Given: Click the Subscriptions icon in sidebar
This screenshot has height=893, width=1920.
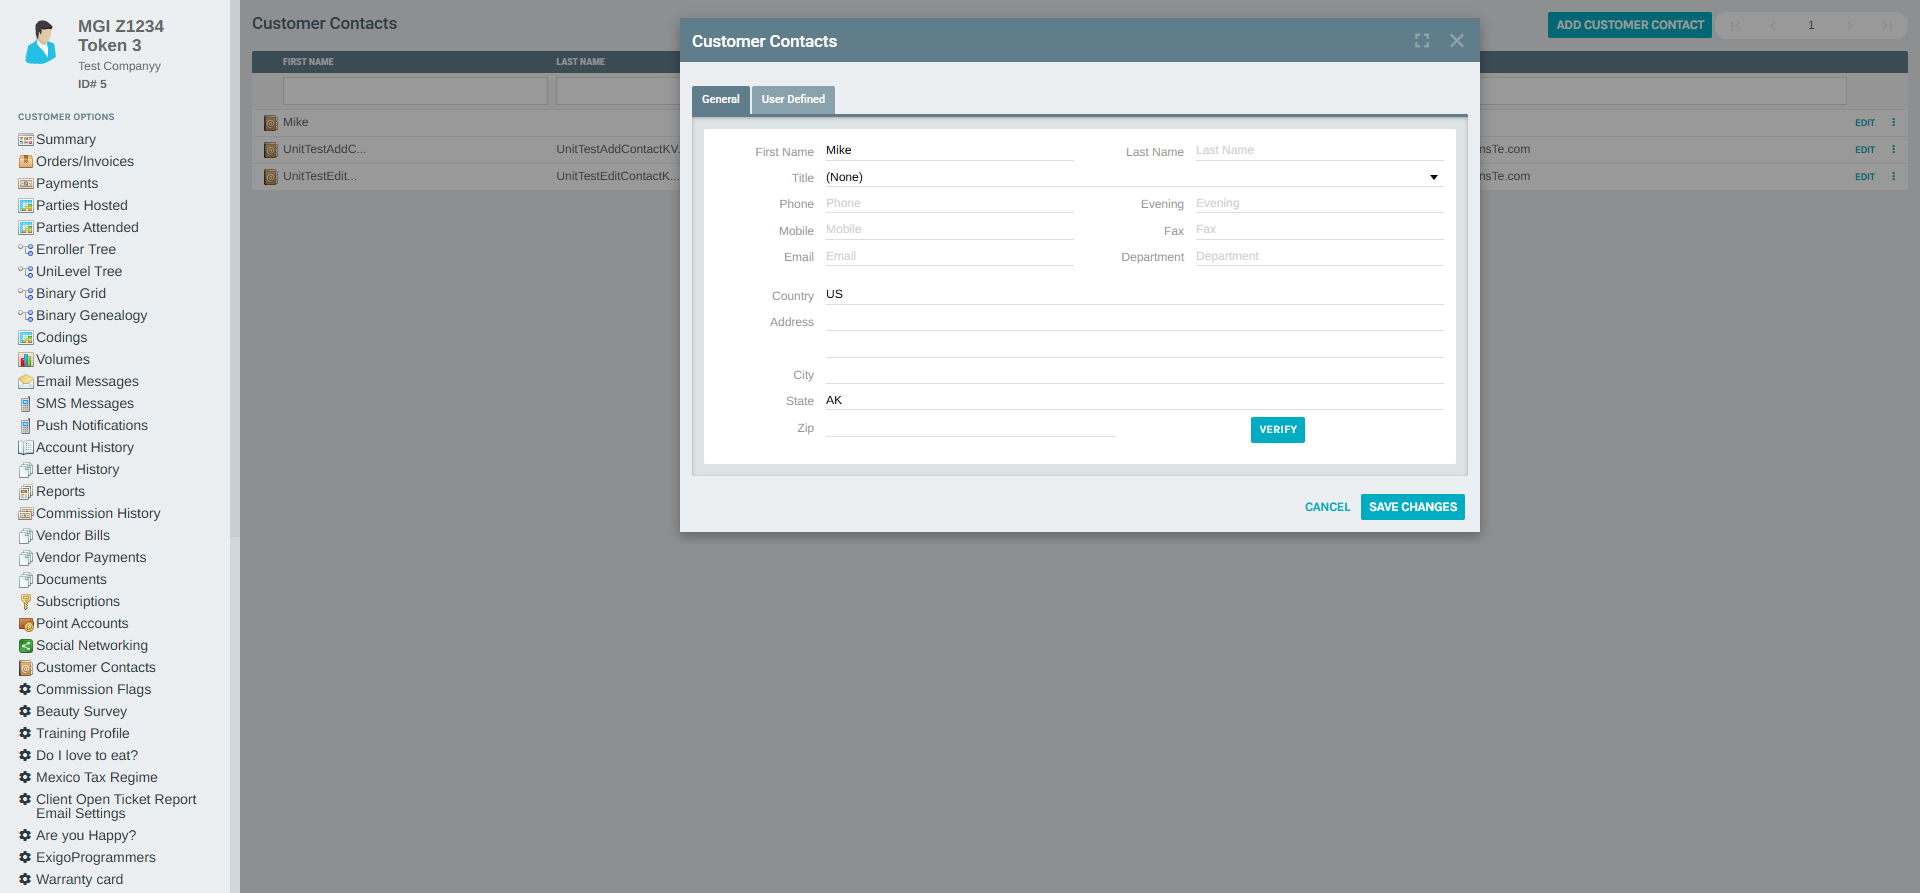Looking at the screenshot, I should (26, 602).
